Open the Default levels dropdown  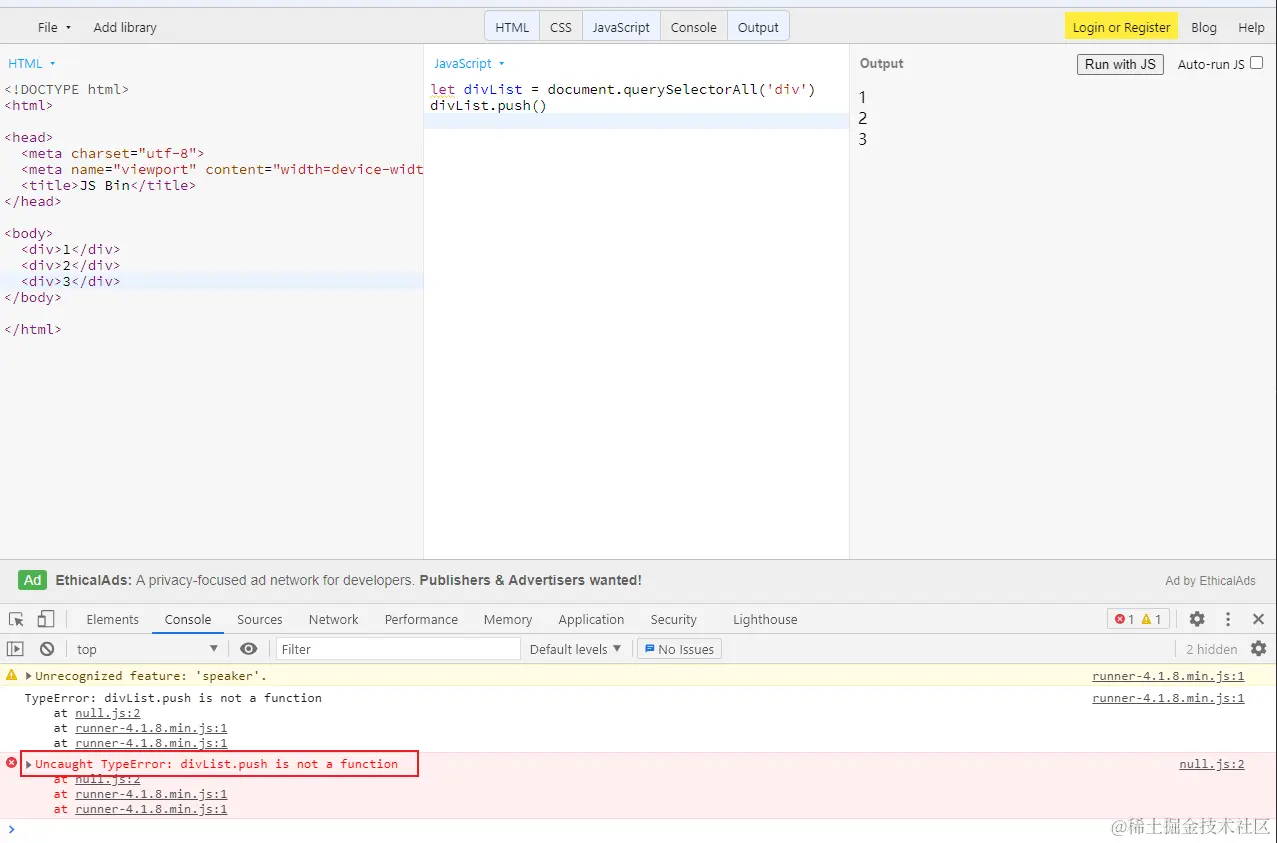tap(575, 649)
